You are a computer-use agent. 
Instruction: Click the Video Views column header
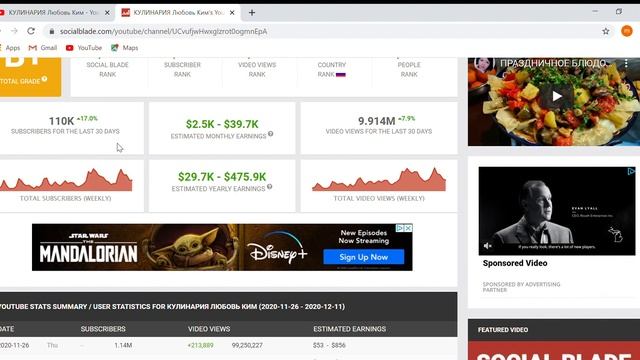coord(209,329)
